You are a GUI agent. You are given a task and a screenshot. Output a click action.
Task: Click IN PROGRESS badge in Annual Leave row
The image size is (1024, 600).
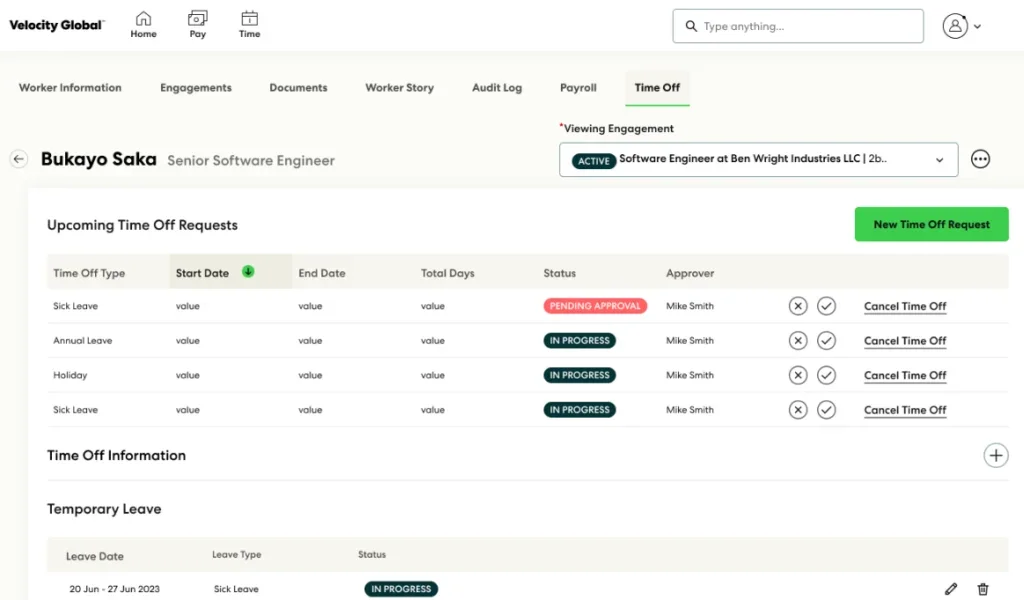[x=579, y=340]
